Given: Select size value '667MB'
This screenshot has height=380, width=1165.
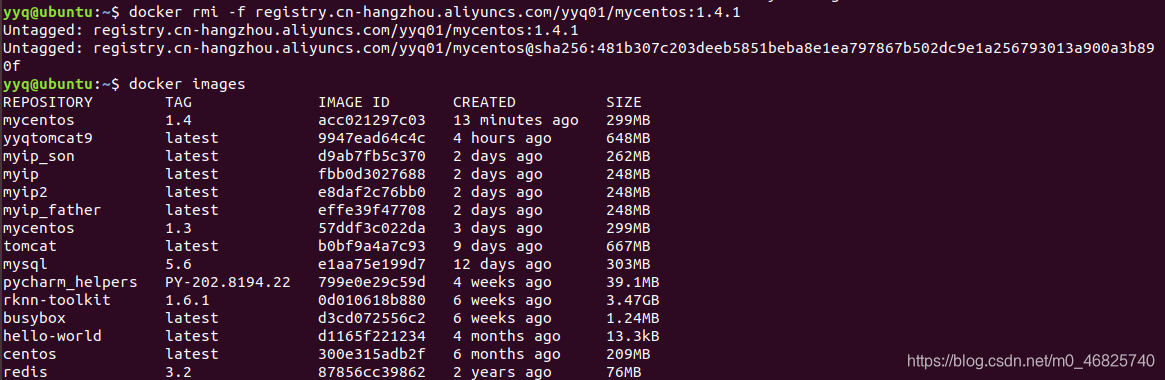Looking at the screenshot, I should pos(628,245).
